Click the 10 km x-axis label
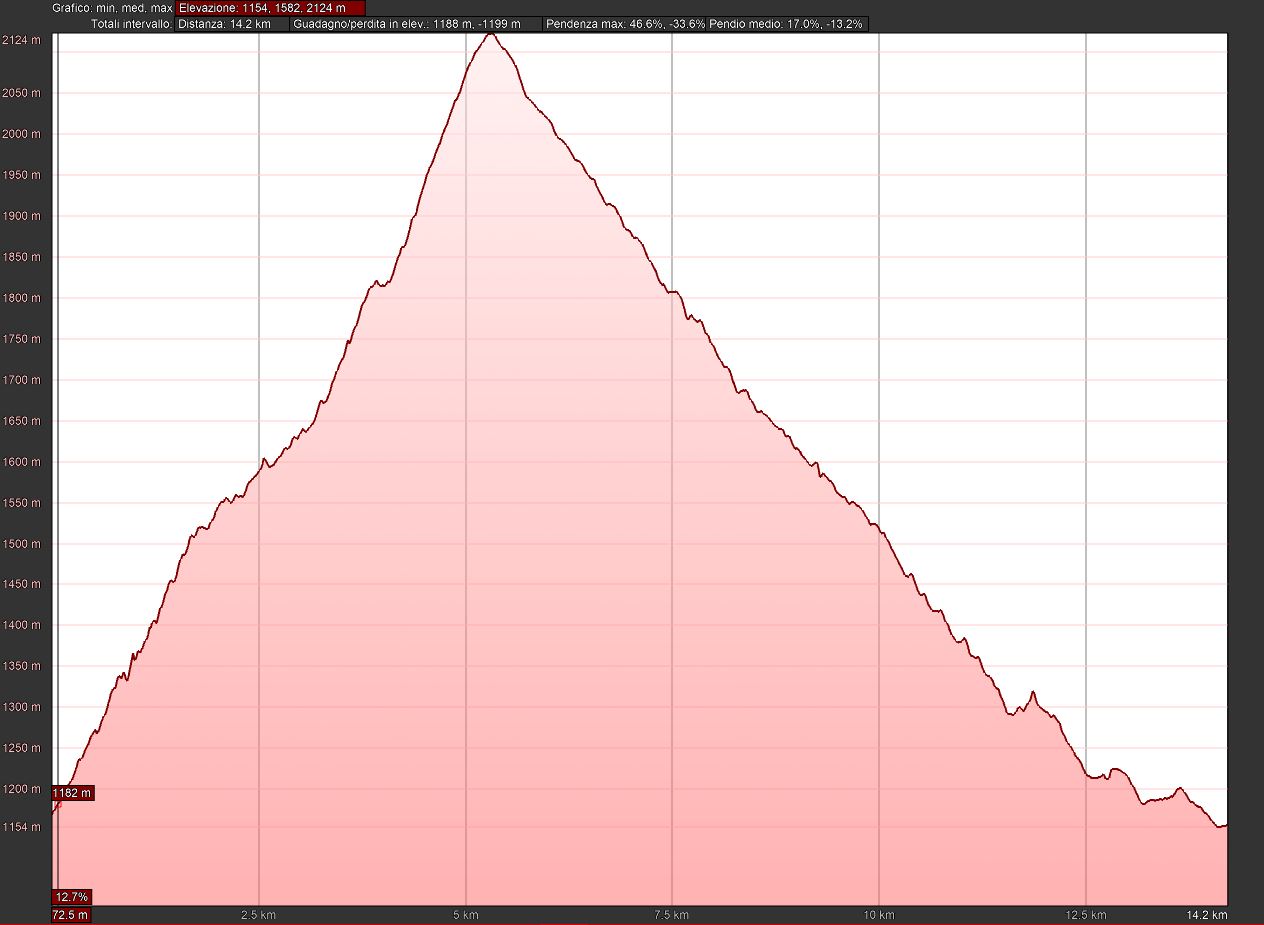 (x=878, y=915)
